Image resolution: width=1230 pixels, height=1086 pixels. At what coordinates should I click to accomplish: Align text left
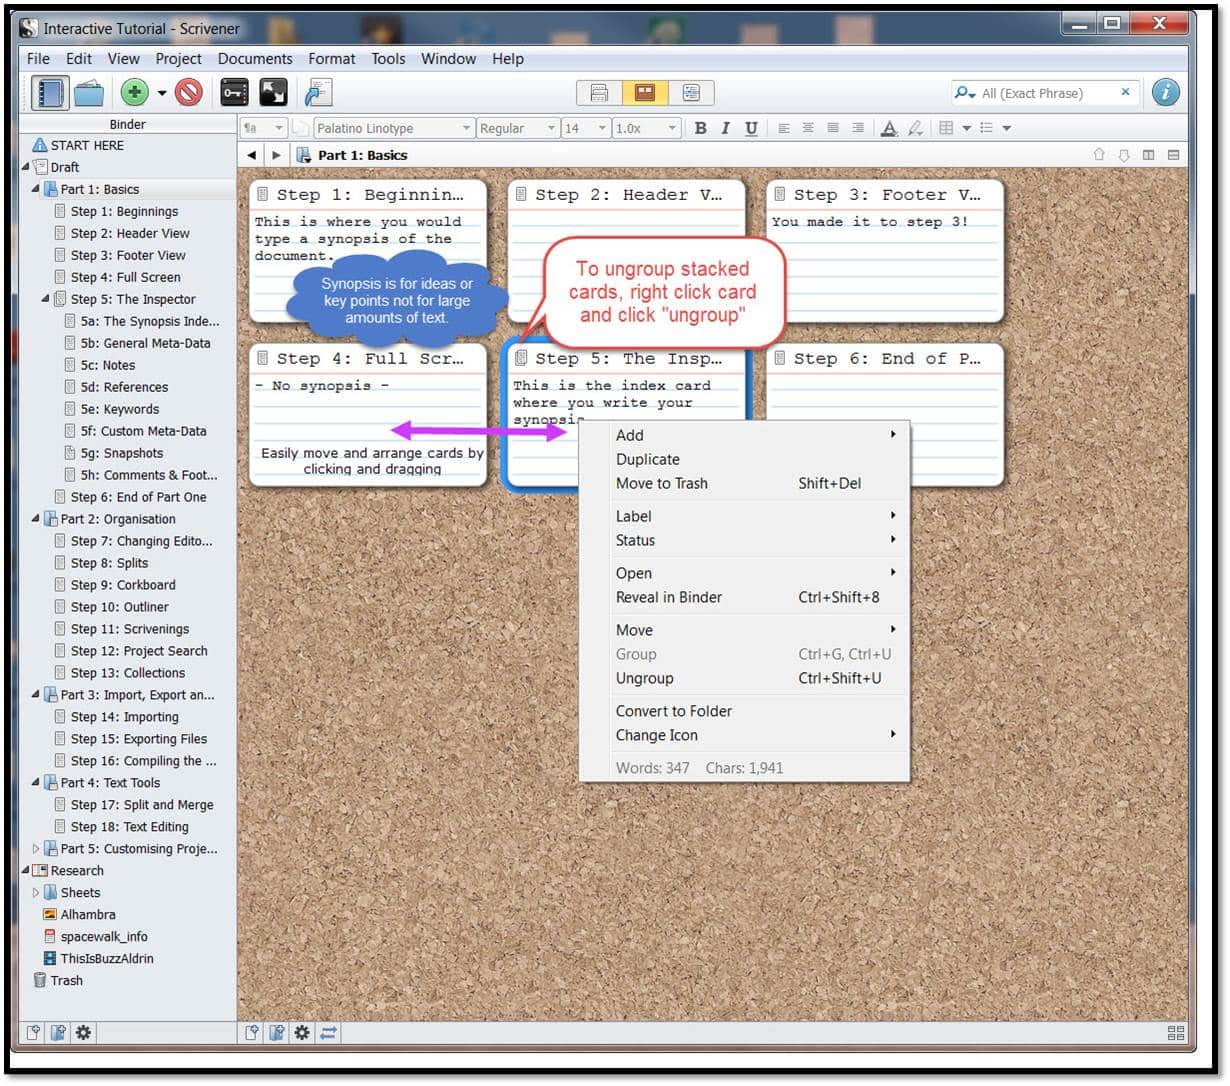pos(784,128)
